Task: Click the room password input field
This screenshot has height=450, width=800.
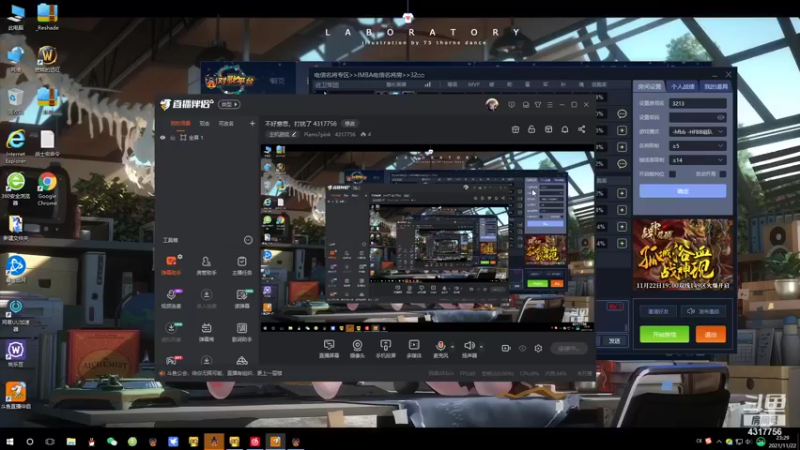Action: point(697,117)
